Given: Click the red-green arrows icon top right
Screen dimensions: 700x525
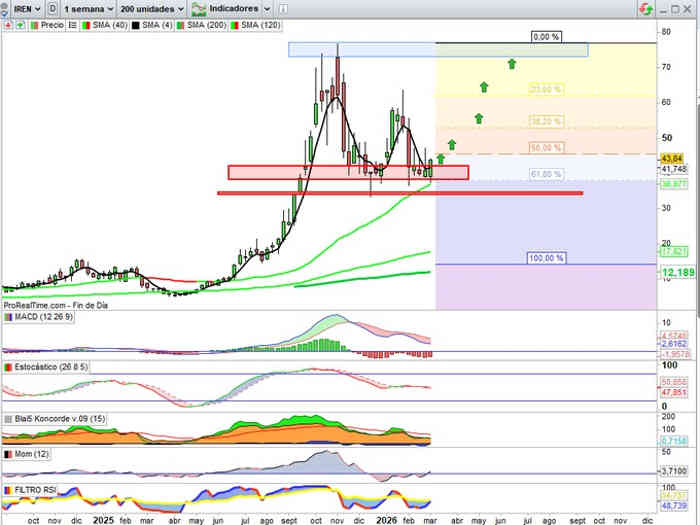Looking at the screenshot, I should click(650, 8).
